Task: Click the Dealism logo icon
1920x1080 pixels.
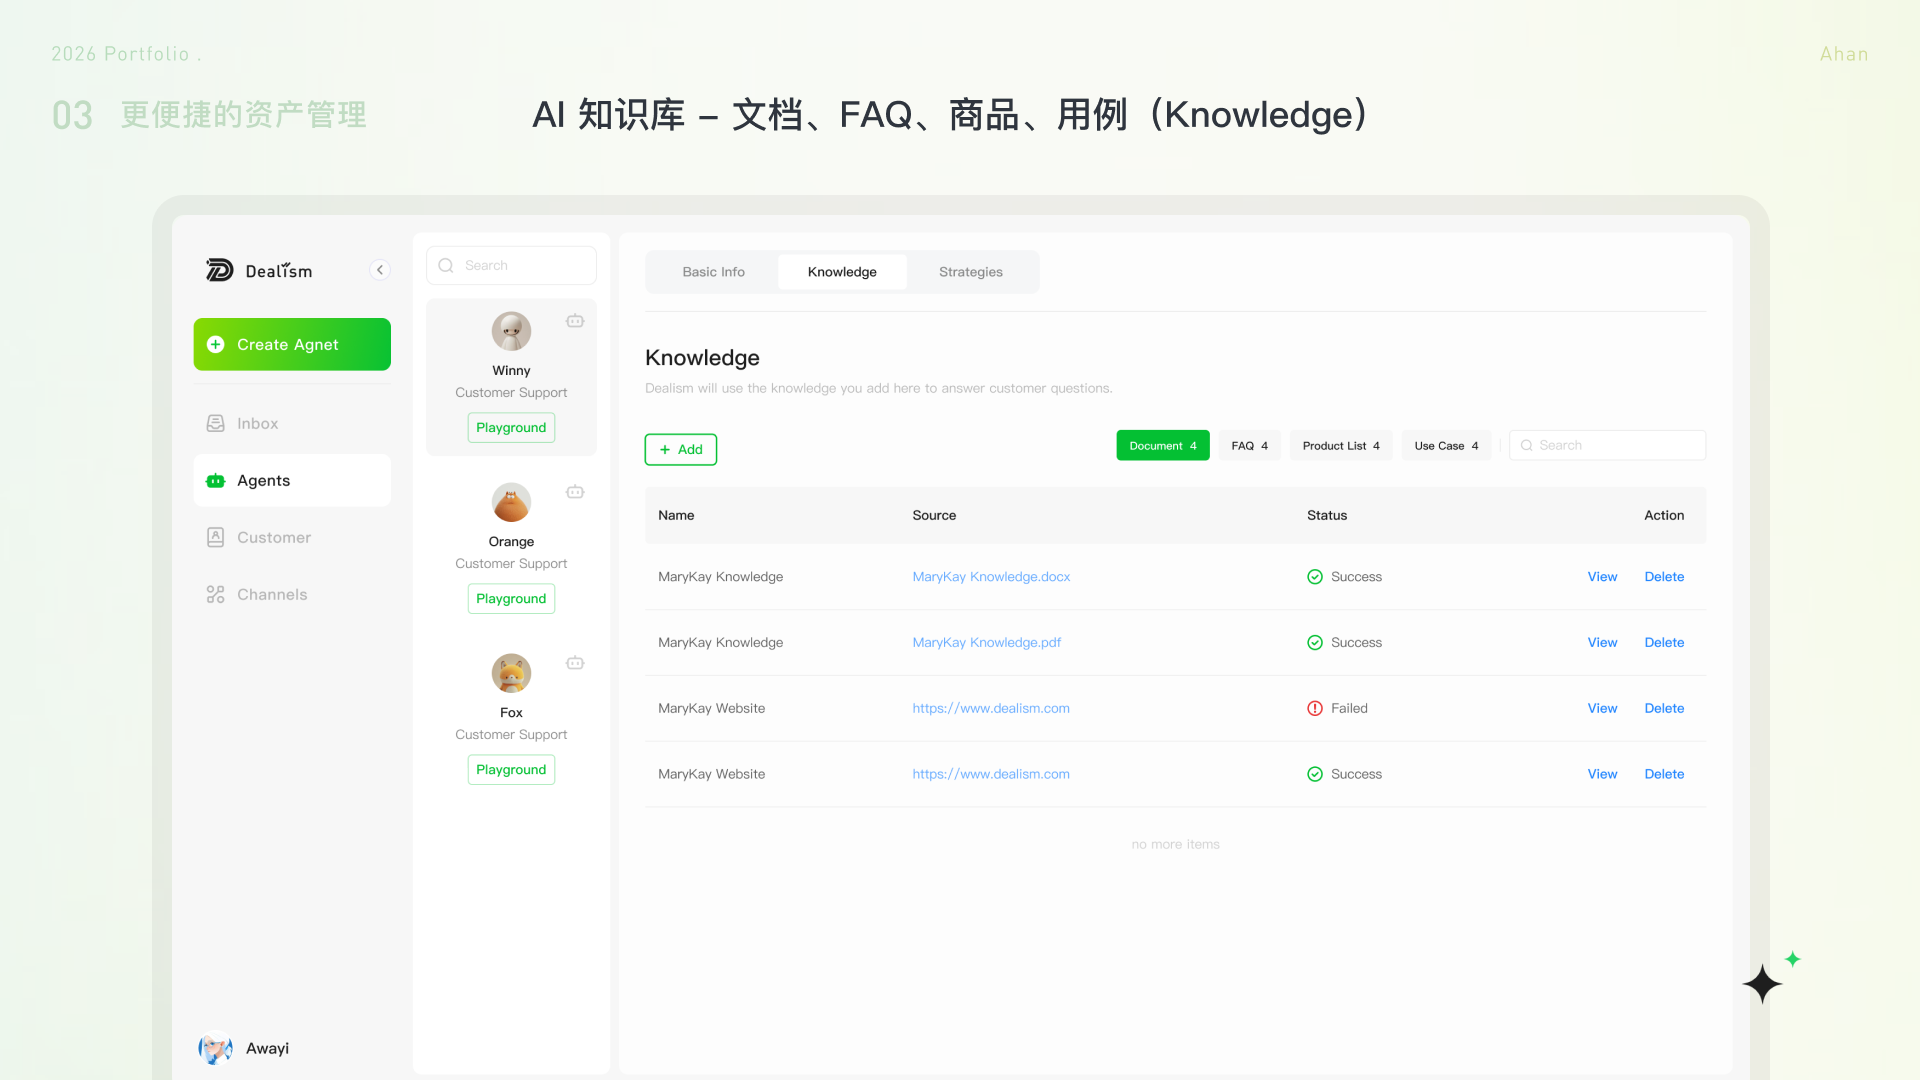Action: pos(219,270)
